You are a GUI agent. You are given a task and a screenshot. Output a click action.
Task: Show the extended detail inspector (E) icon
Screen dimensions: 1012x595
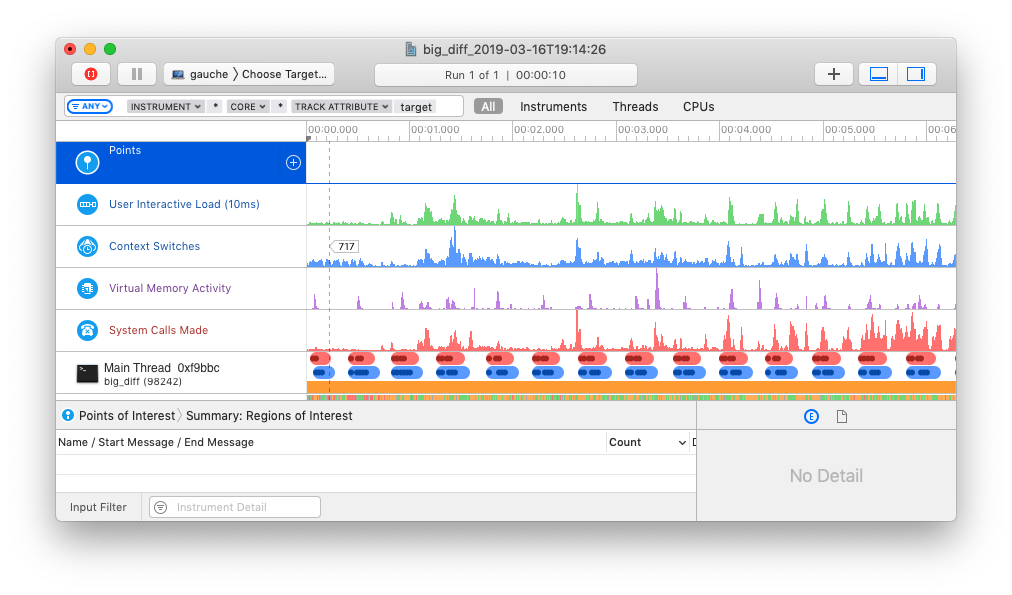pyautogui.click(x=811, y=416)
